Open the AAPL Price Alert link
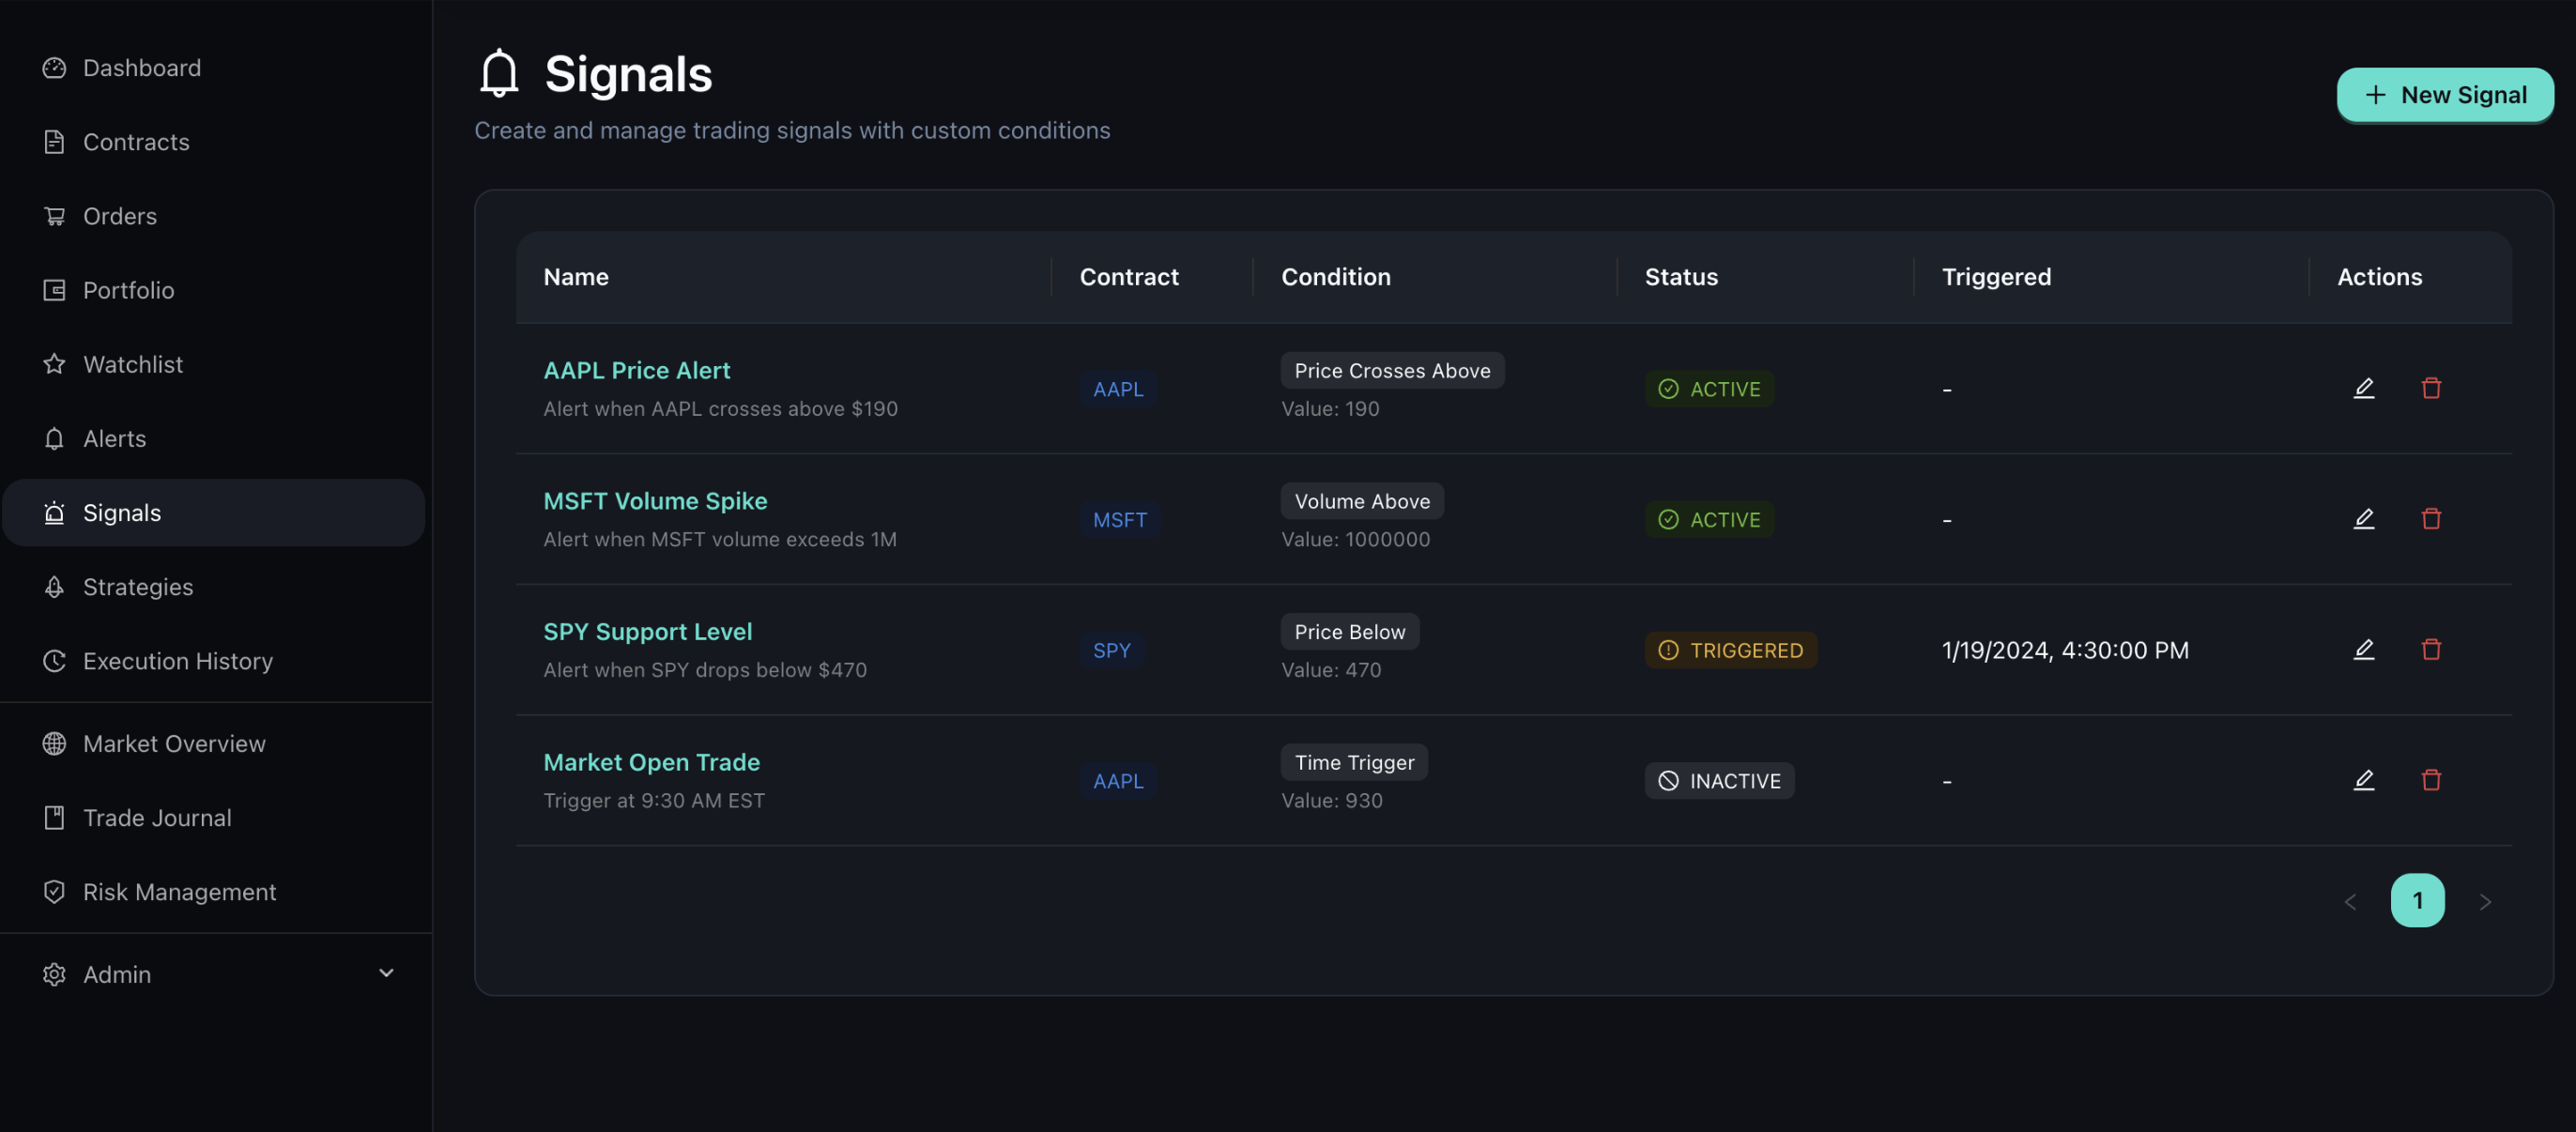Viewport: 2576px width, 1132px height. tap(637, 370)
